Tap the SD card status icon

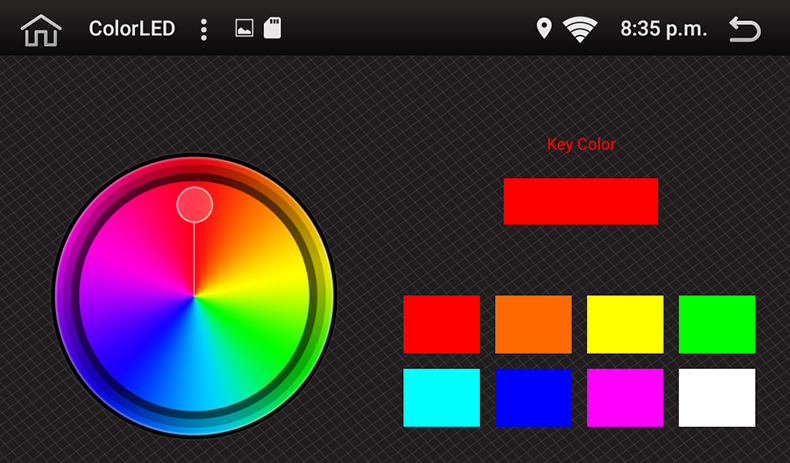(x=272, y=29)
